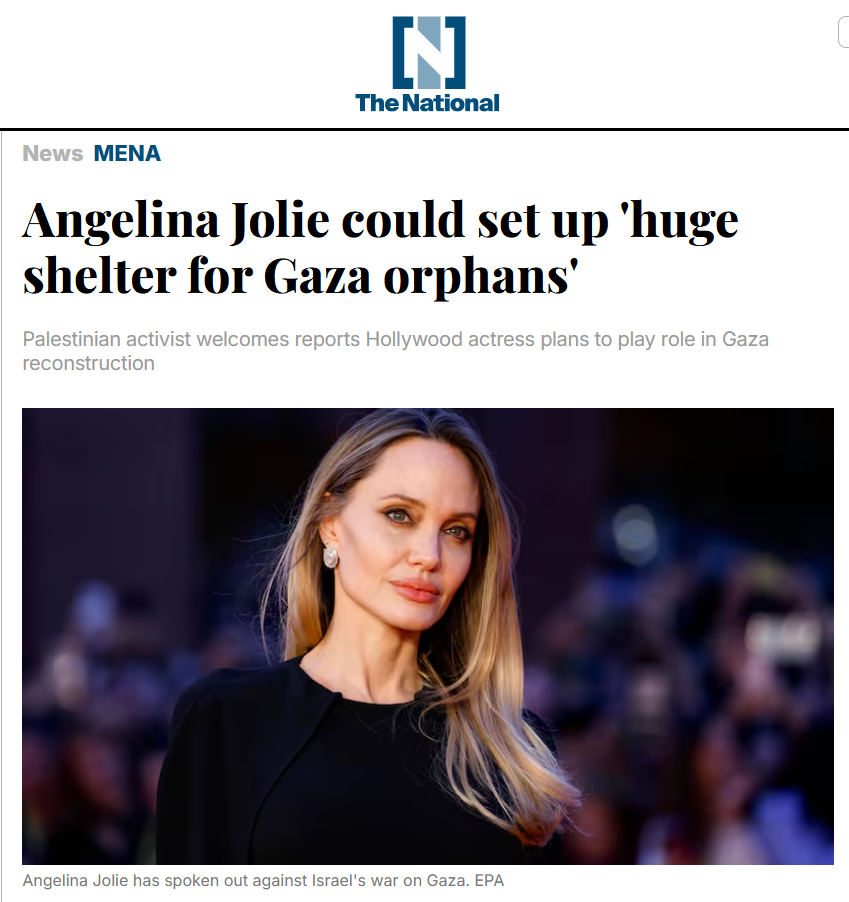The width and height of the screenshot is (849, 902).
Task: Open the News breadcrumb link
Action: [53, 154]
